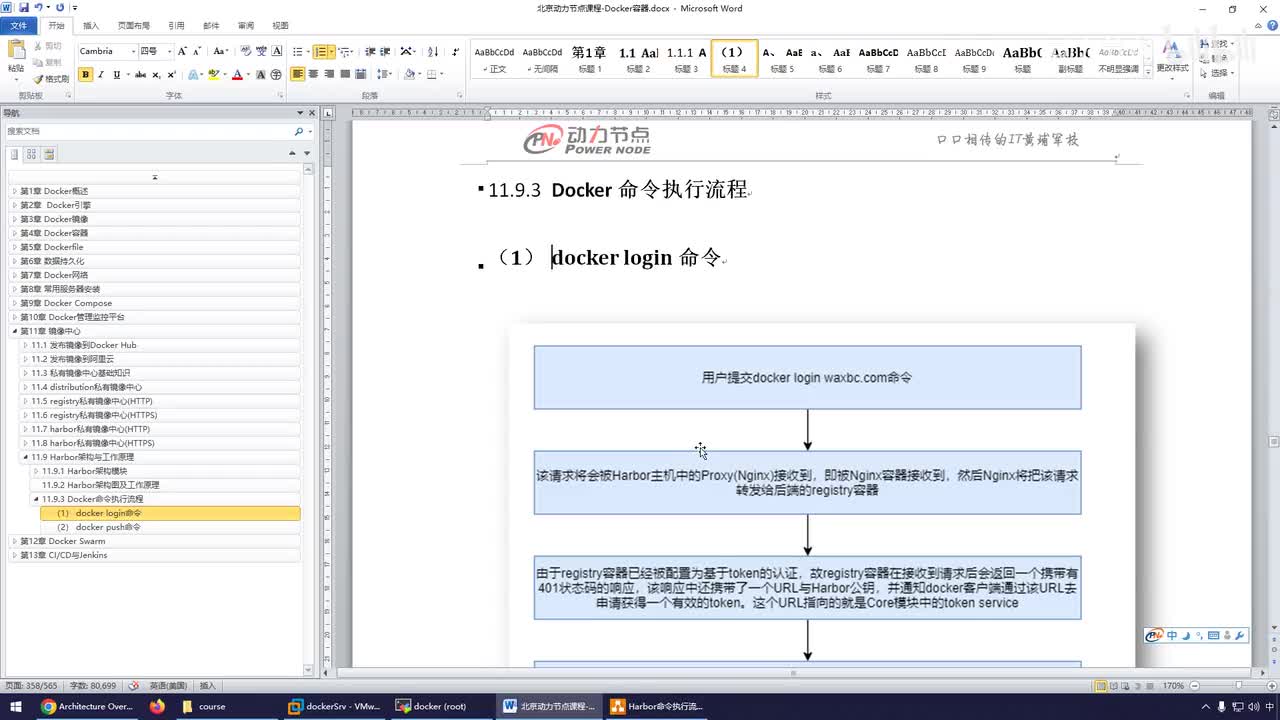This screenshot has width=1280, height=720.
Task: Open the dockerSrv VMware taskbar window
Action: click(x=334, y=706)
